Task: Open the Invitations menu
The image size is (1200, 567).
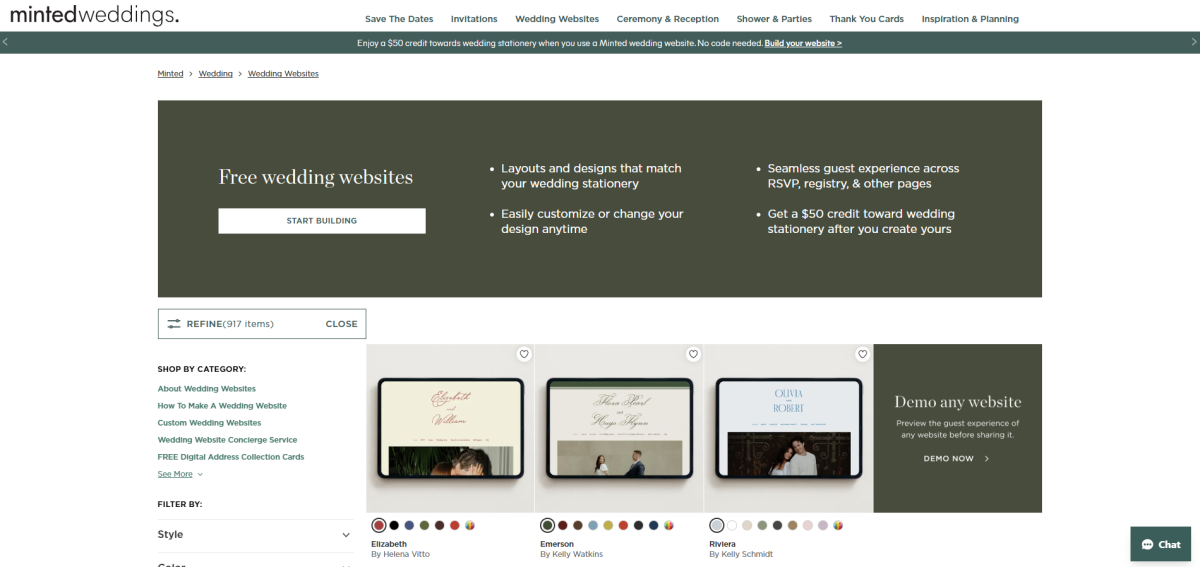Action: tap(474, 19)
